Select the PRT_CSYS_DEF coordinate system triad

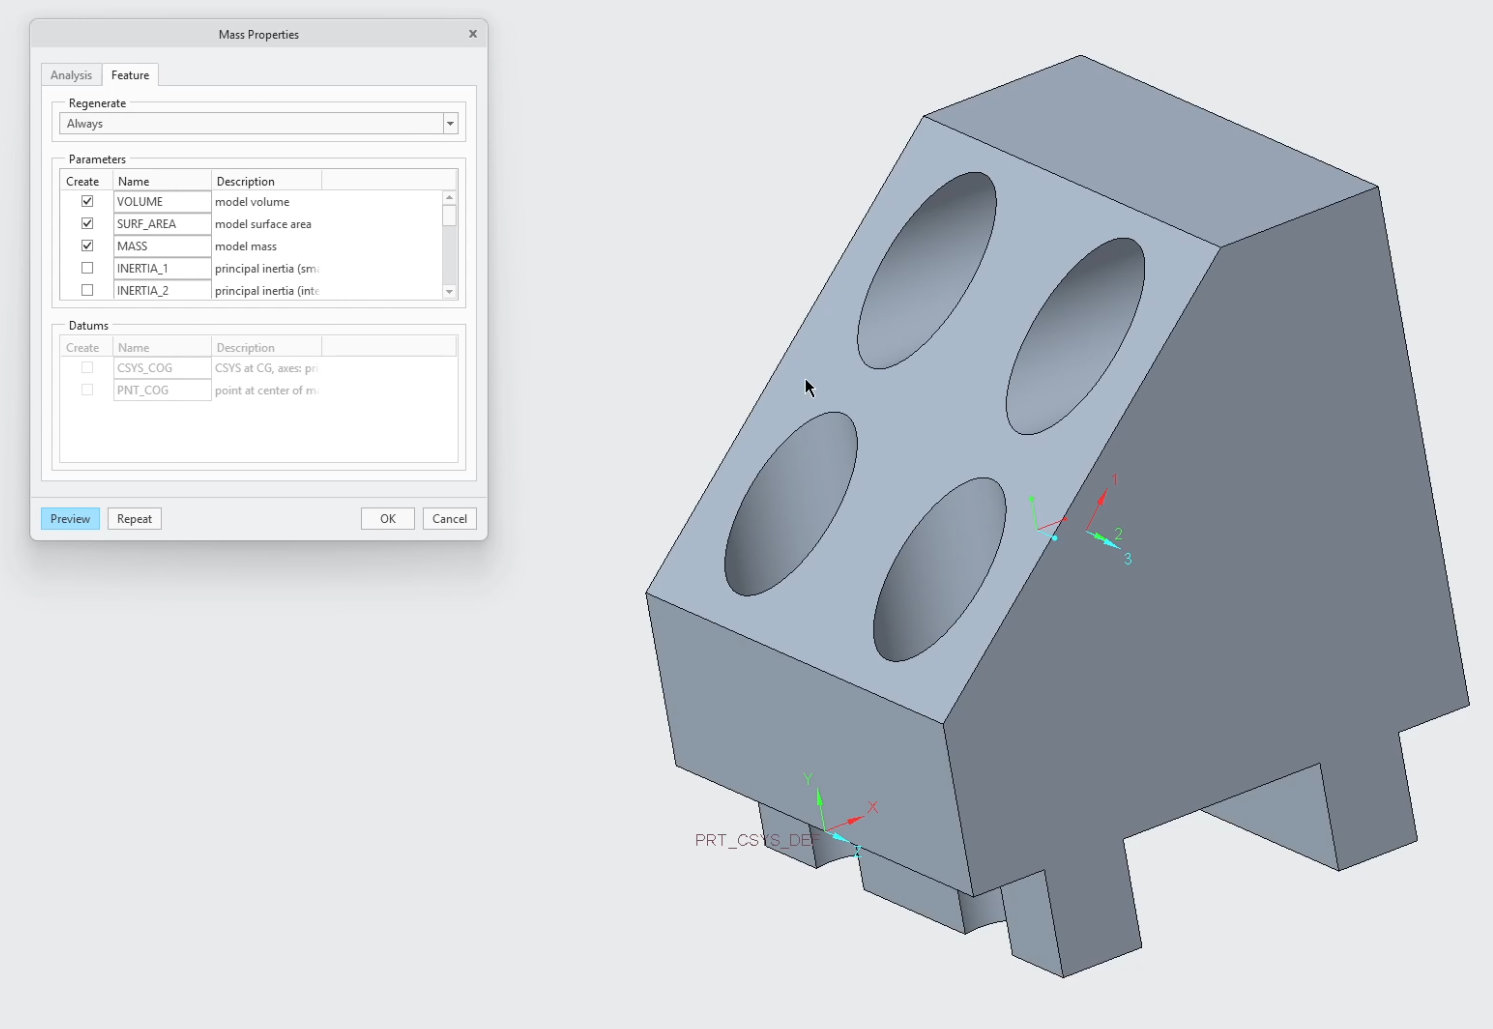[x=842, y=816]
